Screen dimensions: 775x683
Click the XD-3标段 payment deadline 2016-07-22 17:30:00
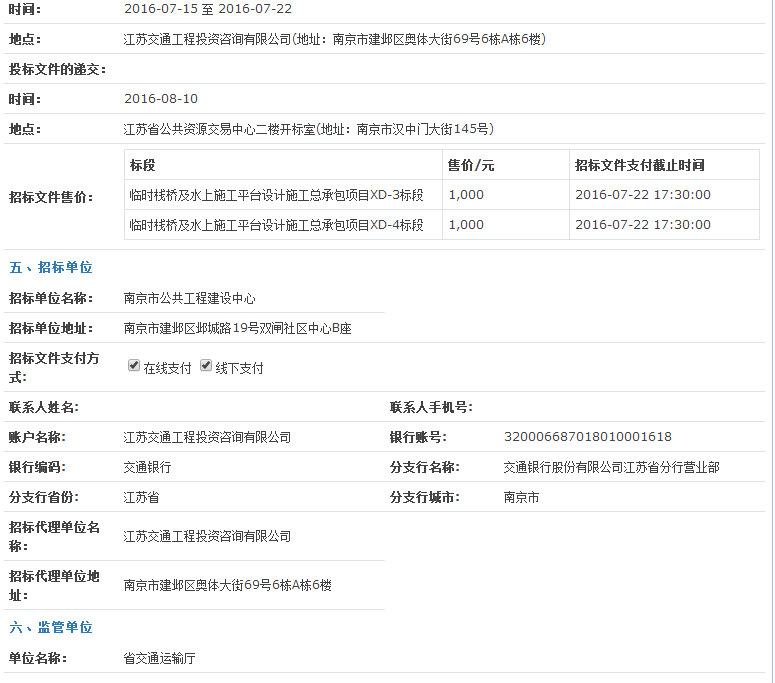click(x=643, y=195)
